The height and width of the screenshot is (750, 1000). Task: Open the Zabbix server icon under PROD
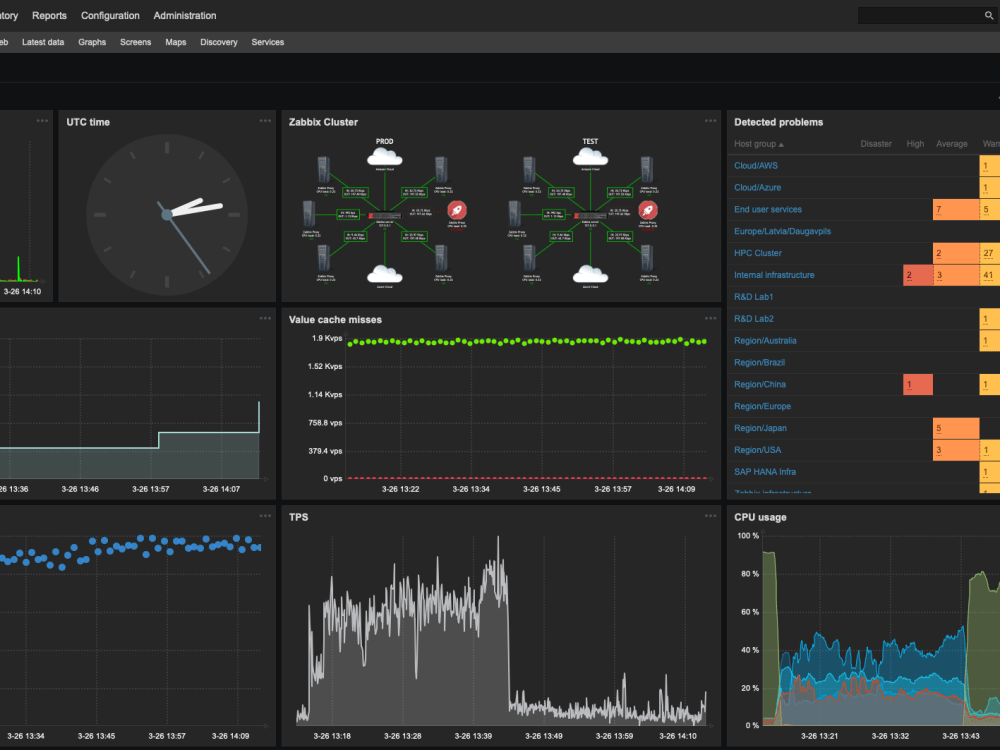(x=383, y=213)
